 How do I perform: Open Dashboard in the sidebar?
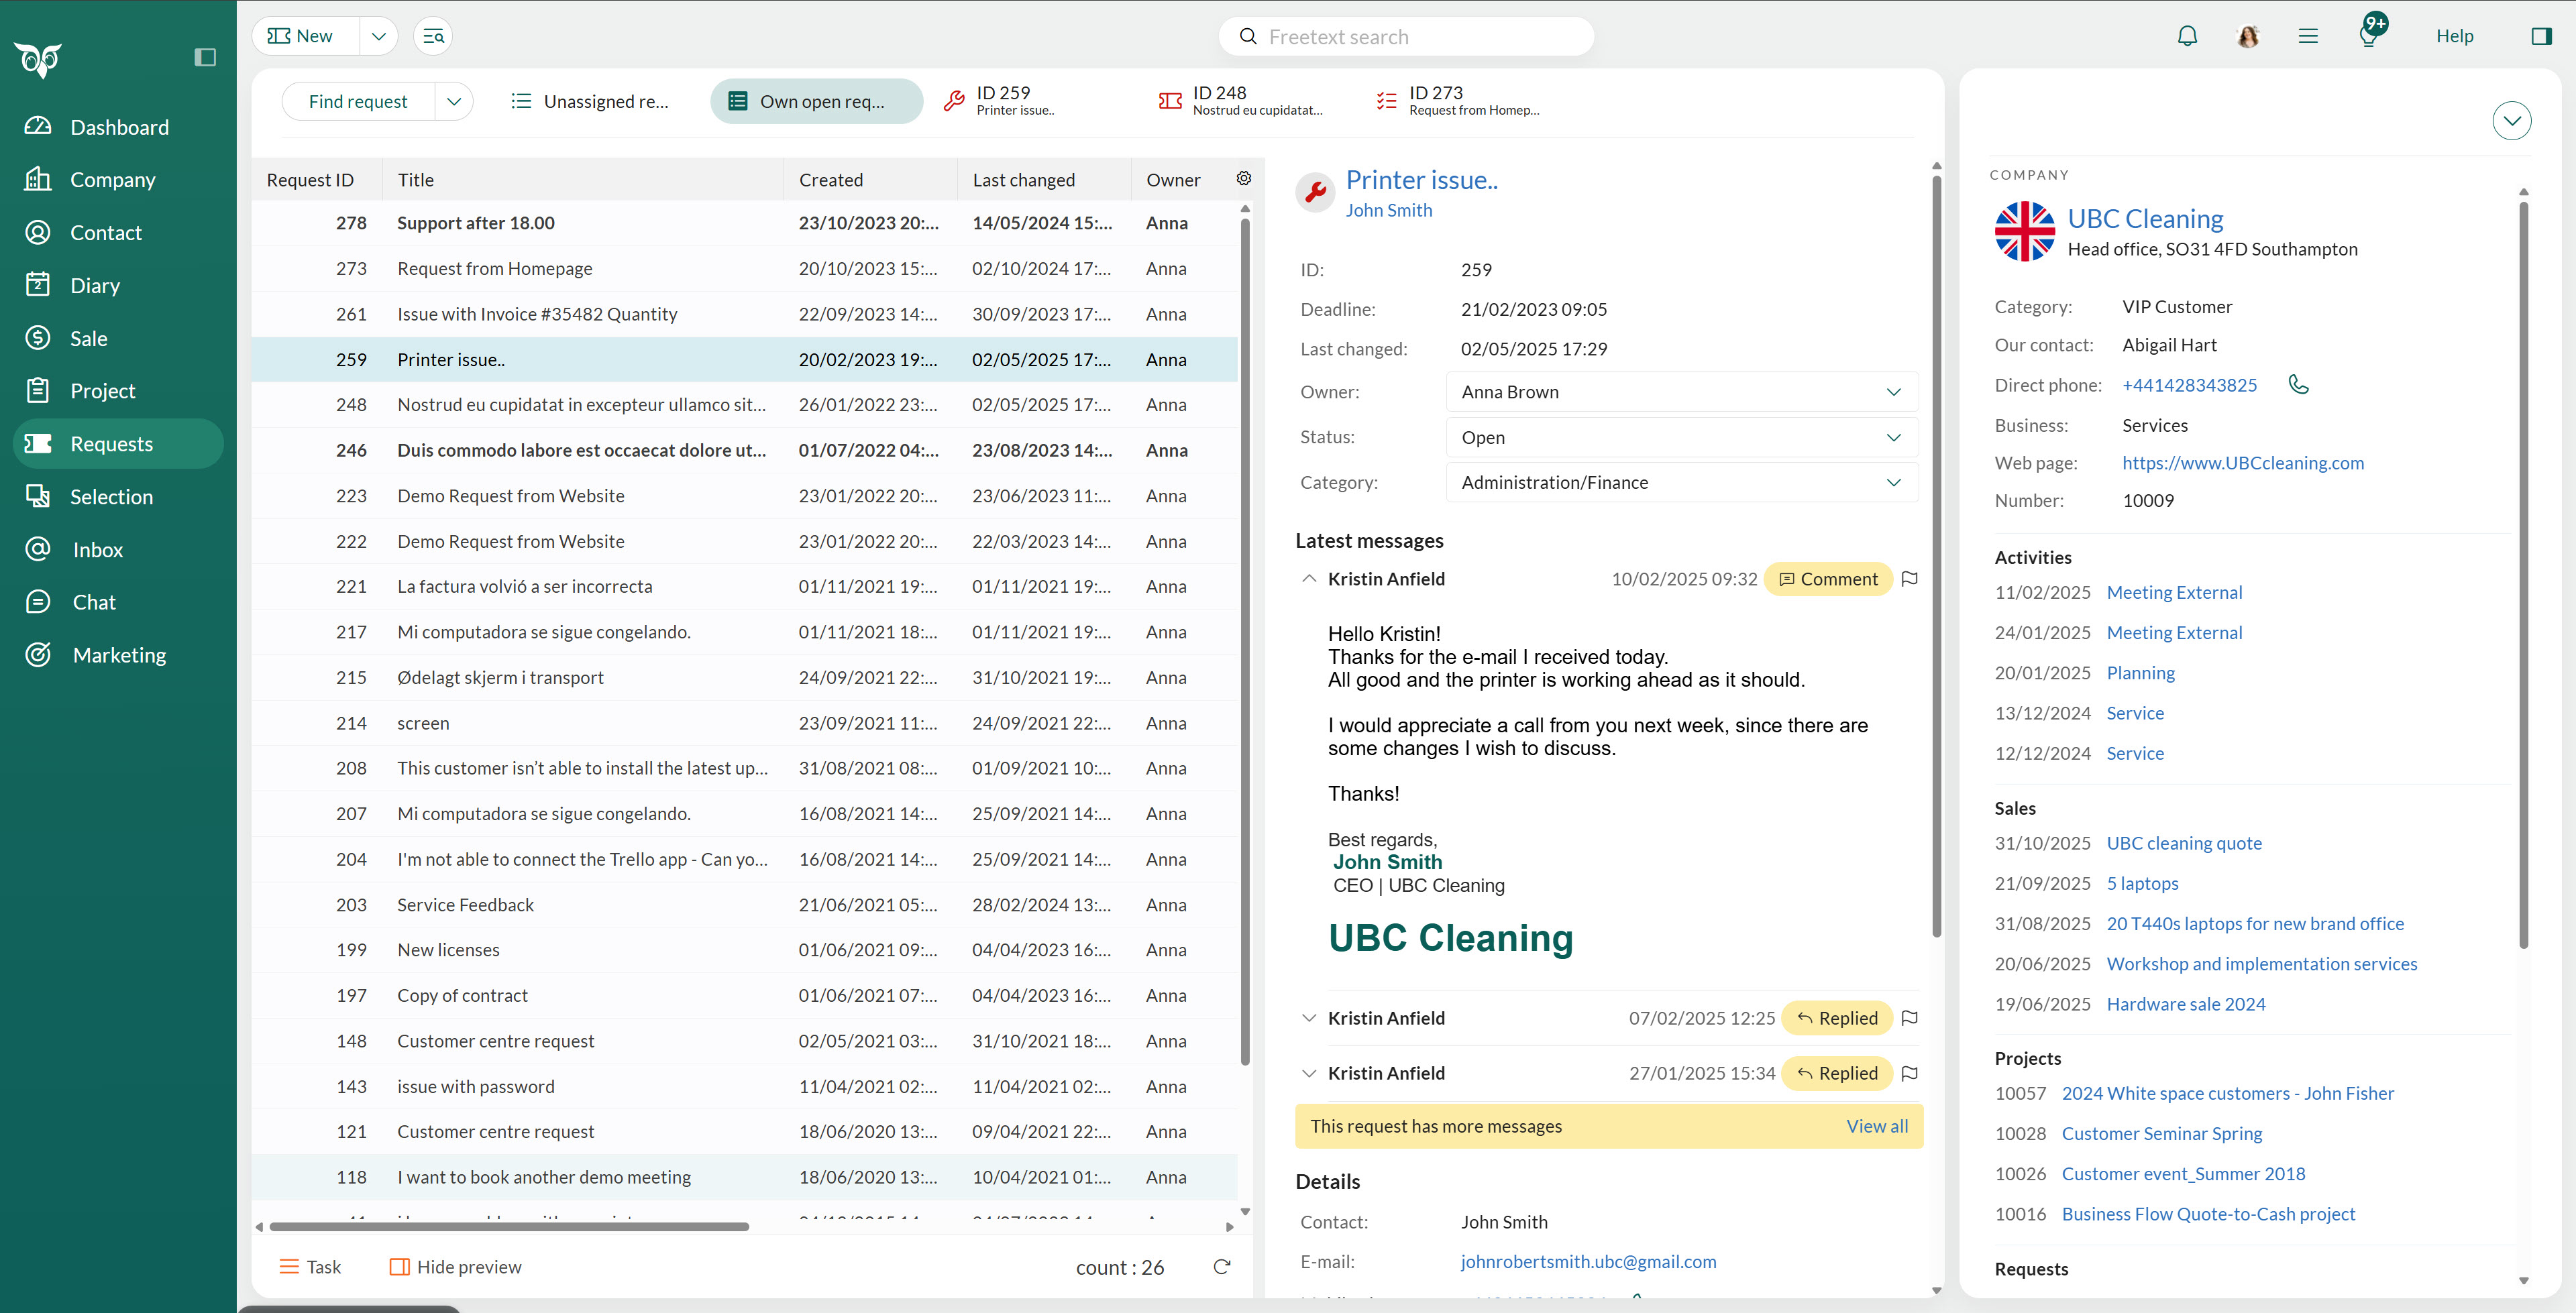[119, 127]
